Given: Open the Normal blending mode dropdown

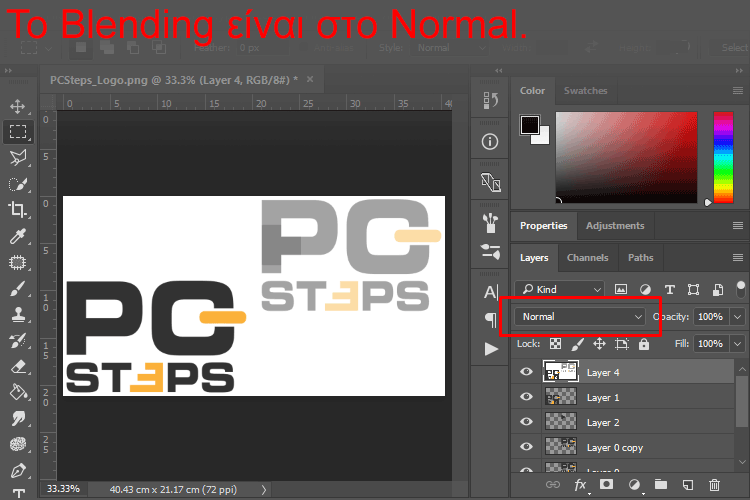Looking at the screenshot, I should coord(580,317).
